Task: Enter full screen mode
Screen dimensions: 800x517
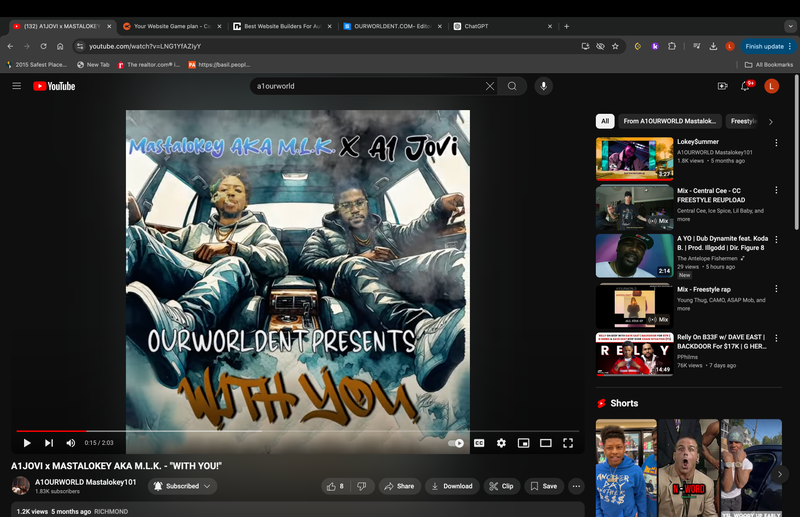Action: (568, 443)
